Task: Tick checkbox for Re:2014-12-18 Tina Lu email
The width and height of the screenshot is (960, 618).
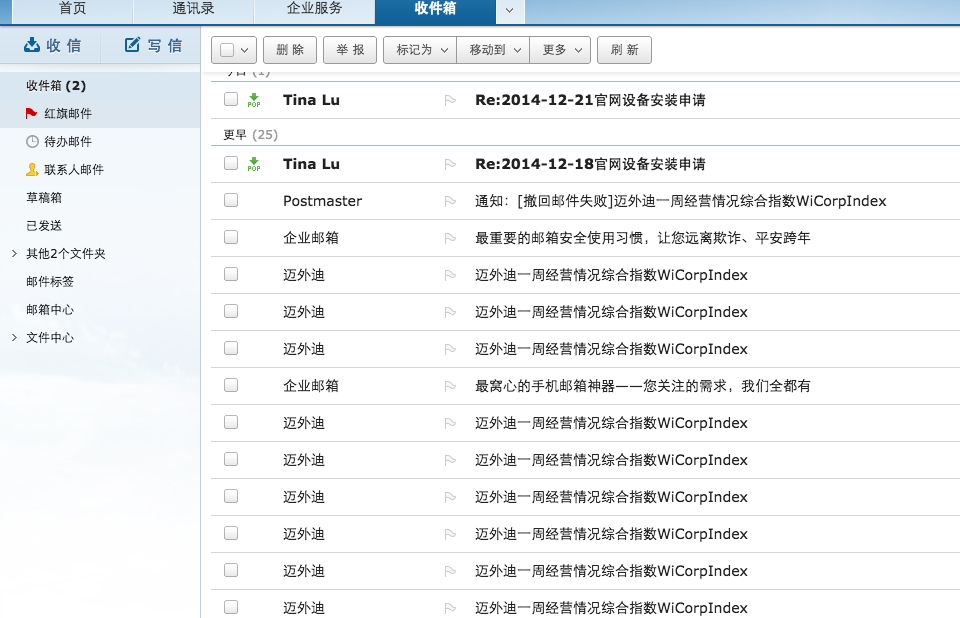Action: pyautogui.click(x=231, y=163)
